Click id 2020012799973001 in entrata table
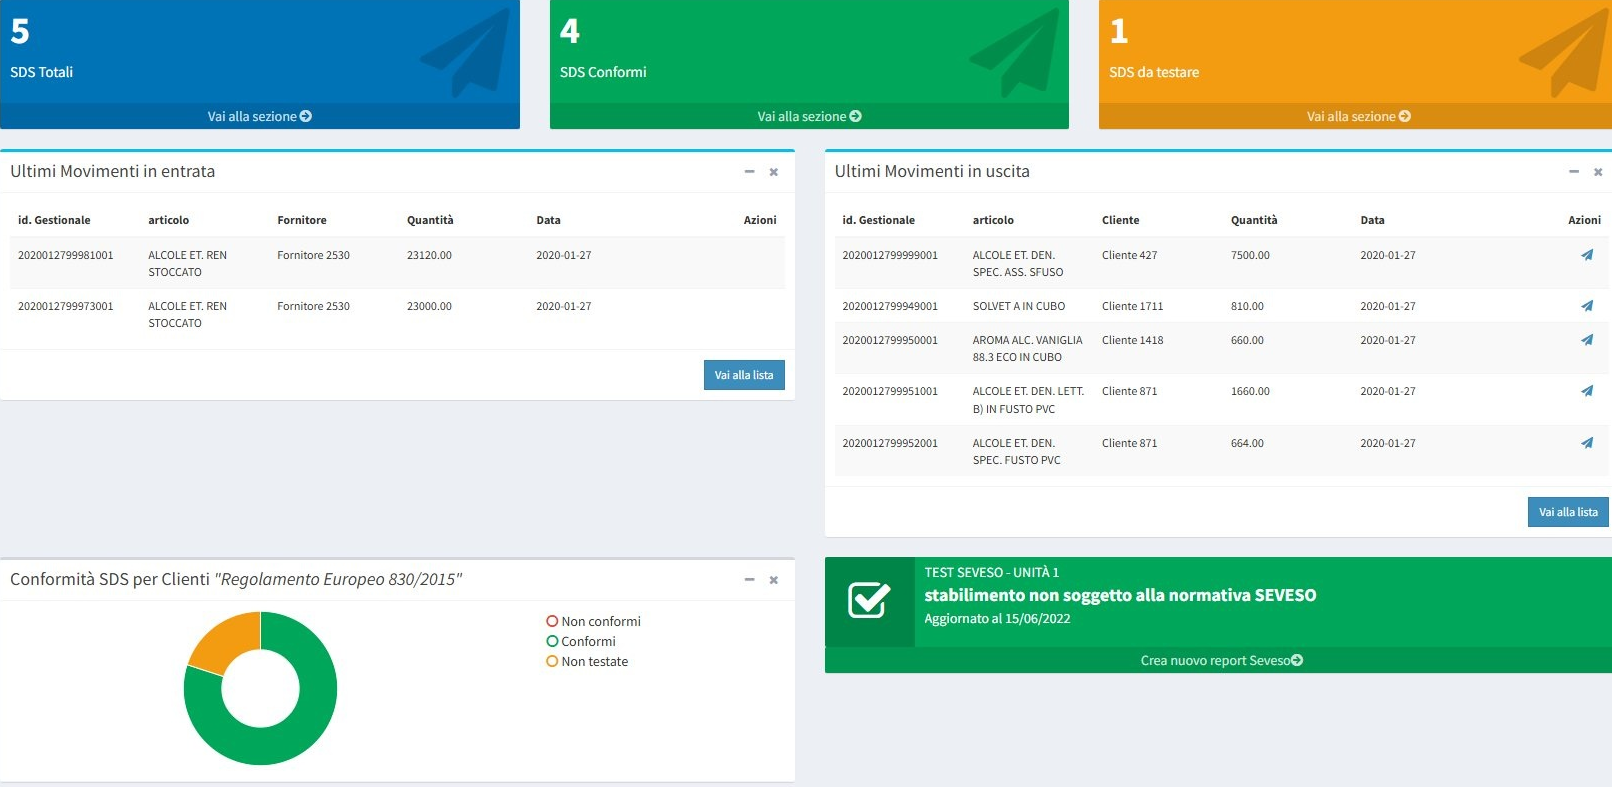 pos(66,306)
